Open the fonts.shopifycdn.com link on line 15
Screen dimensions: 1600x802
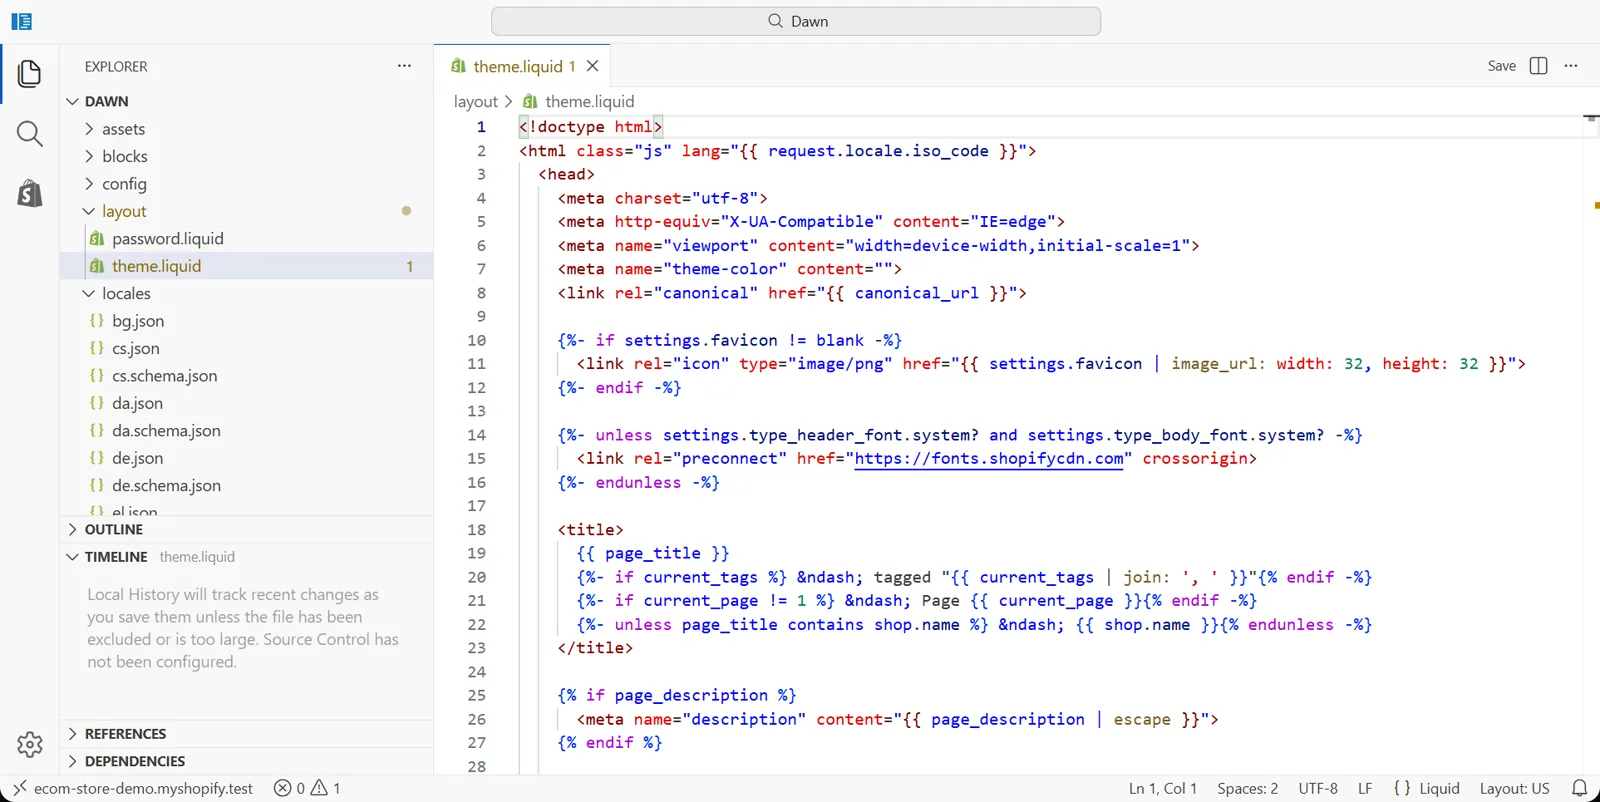point(989,459)
